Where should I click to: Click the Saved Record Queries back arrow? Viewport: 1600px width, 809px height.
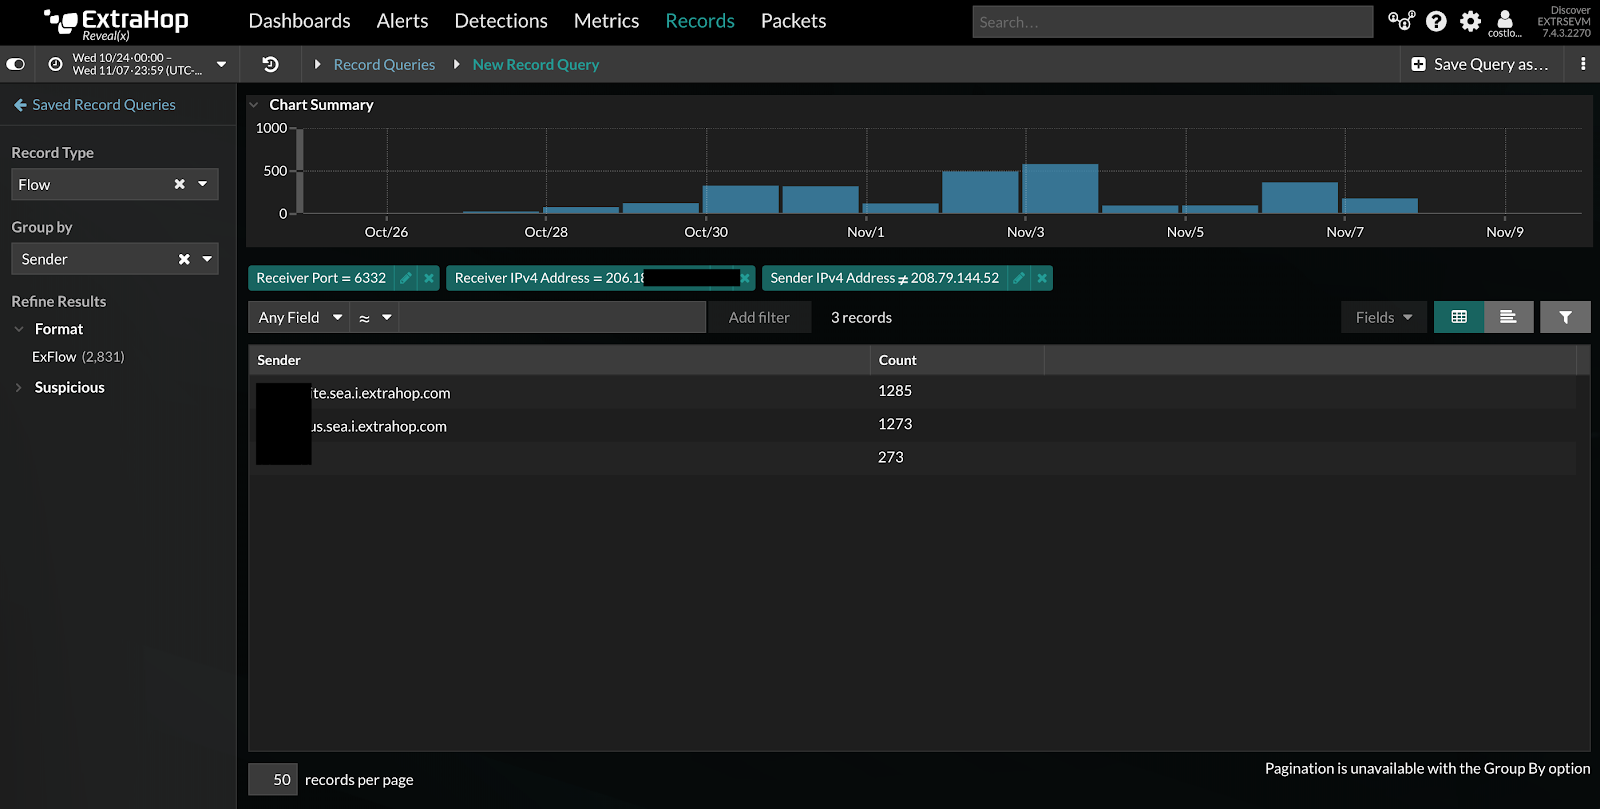20,105
